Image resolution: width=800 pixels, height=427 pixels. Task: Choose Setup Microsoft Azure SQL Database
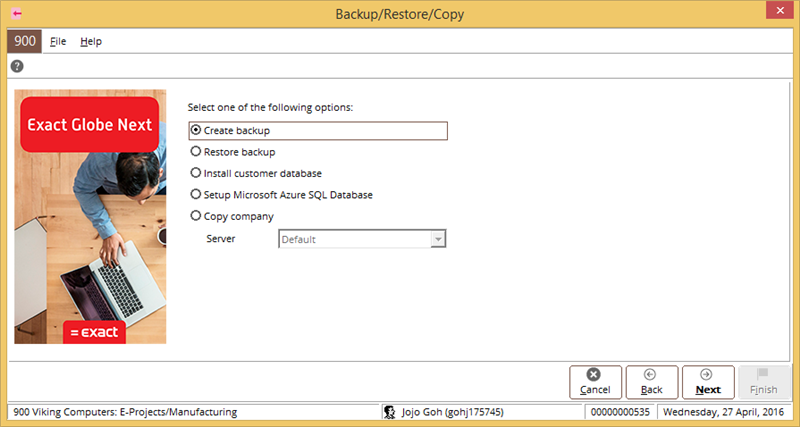[282, 195]
